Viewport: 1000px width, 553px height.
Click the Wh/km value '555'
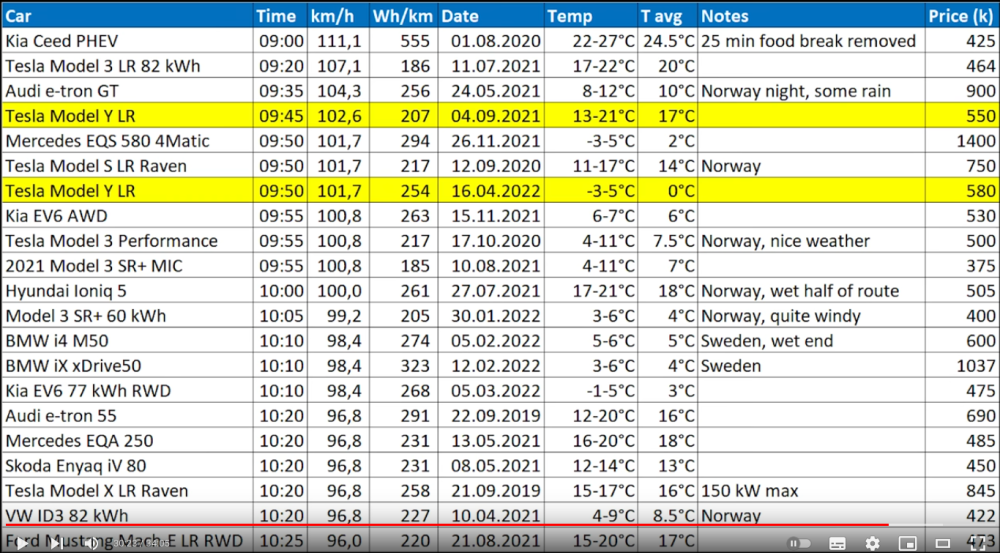(415, 41)
